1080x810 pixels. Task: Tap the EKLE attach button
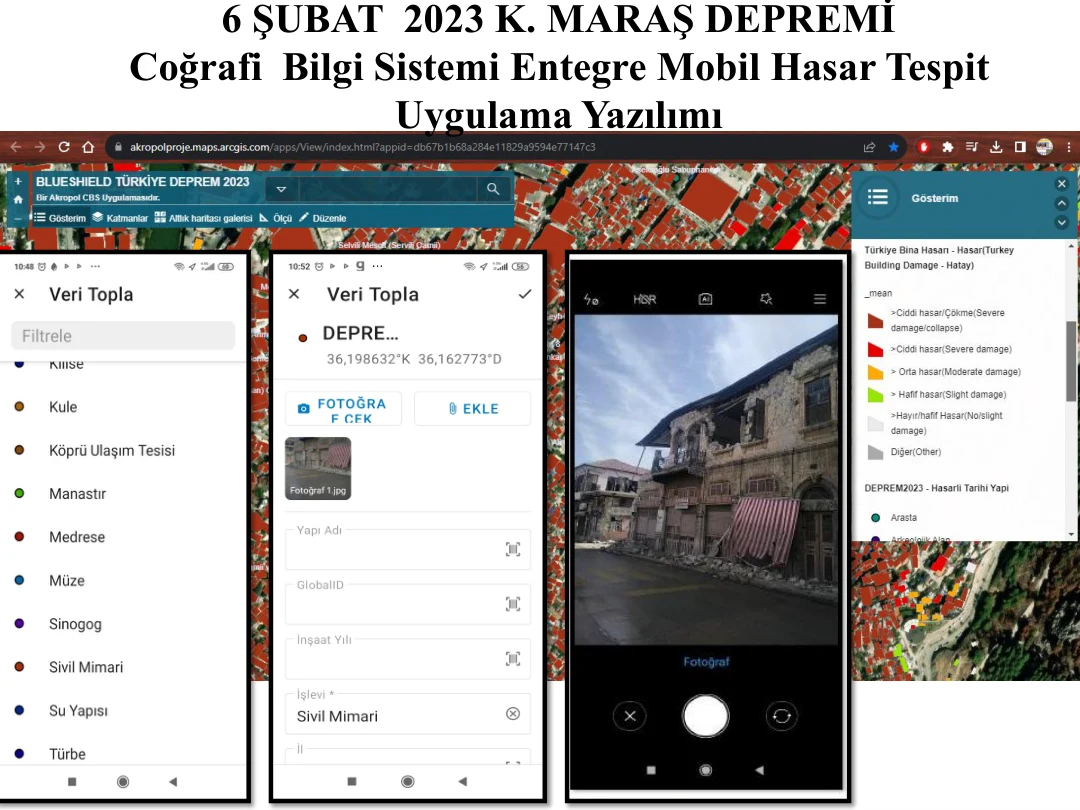(x=472, y=409)
